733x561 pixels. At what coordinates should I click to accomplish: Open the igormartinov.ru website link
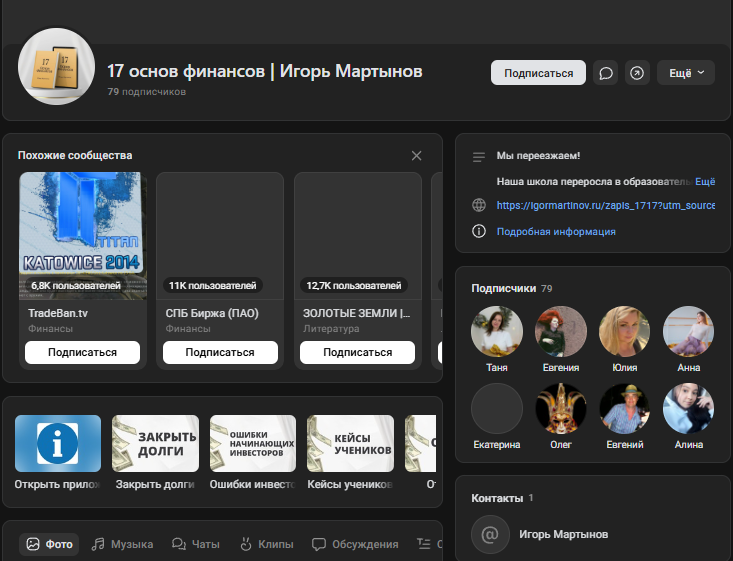tap(605, 205)
